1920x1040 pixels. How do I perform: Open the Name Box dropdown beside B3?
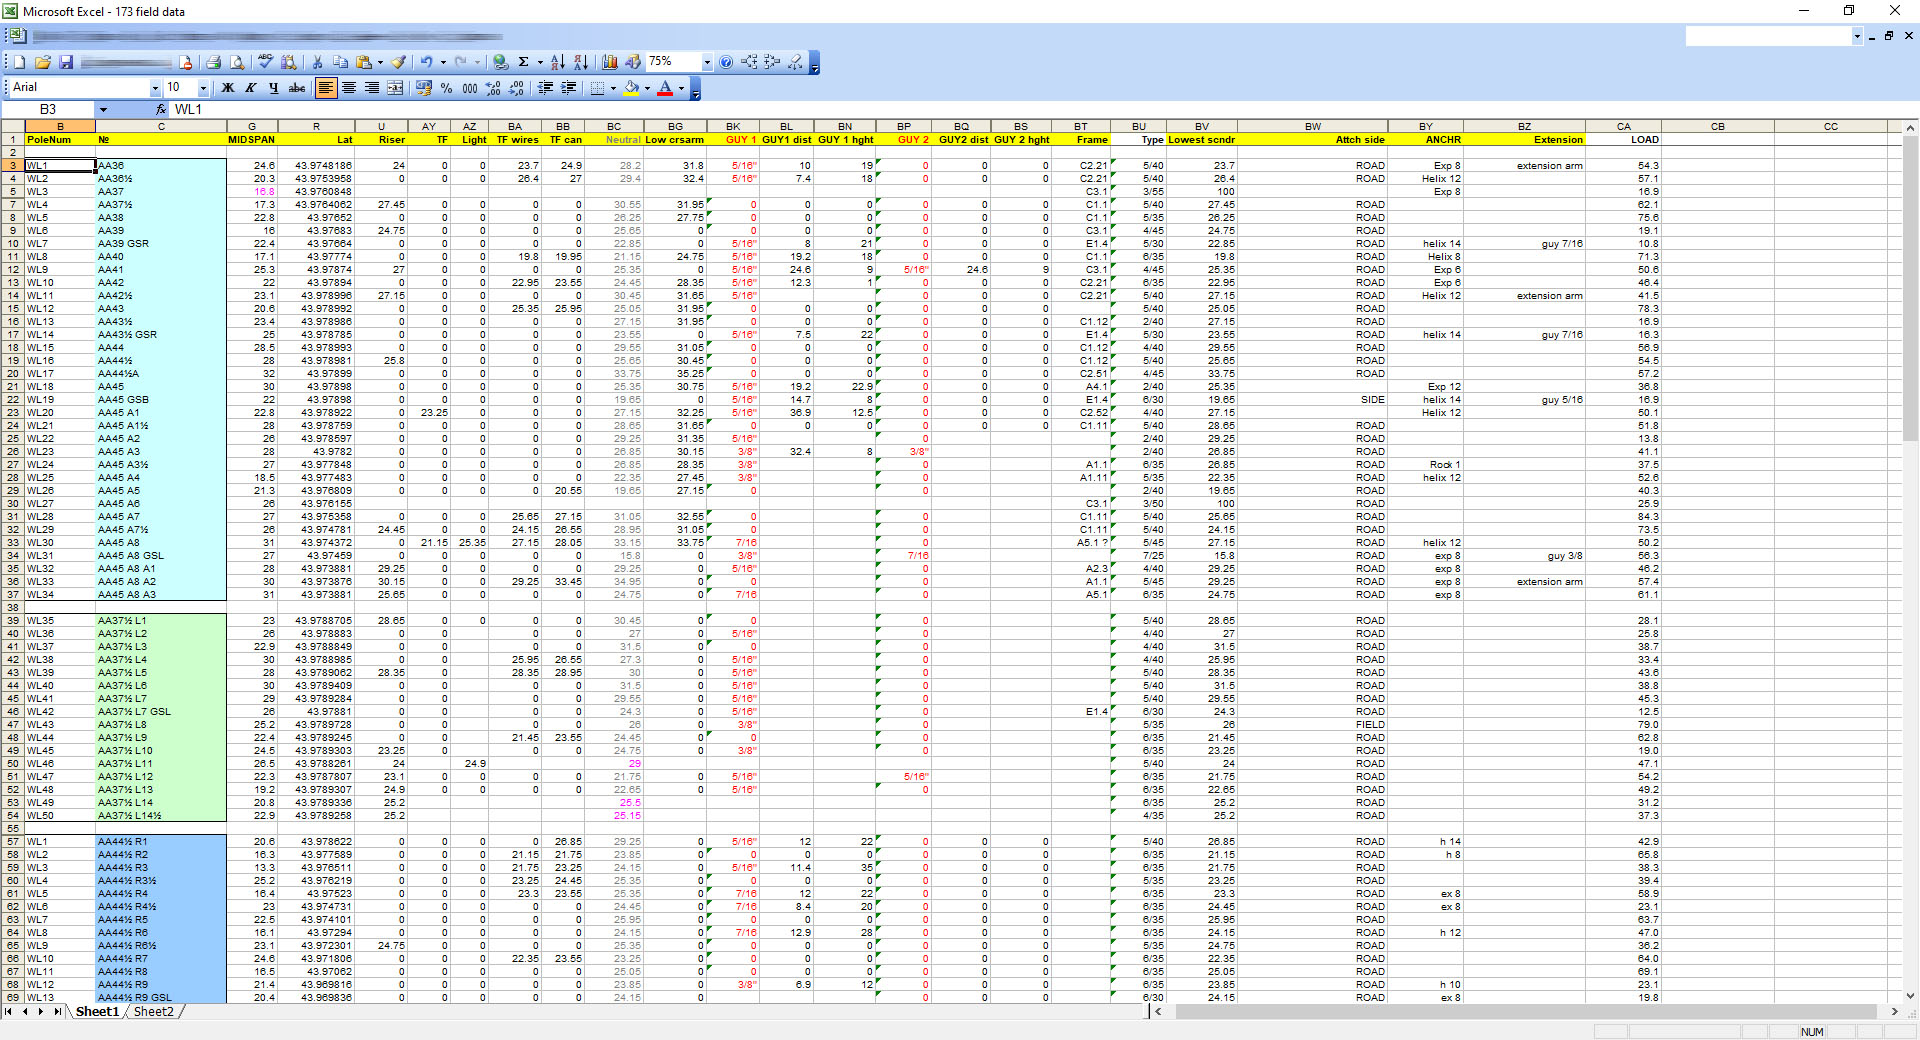[102, 109]
